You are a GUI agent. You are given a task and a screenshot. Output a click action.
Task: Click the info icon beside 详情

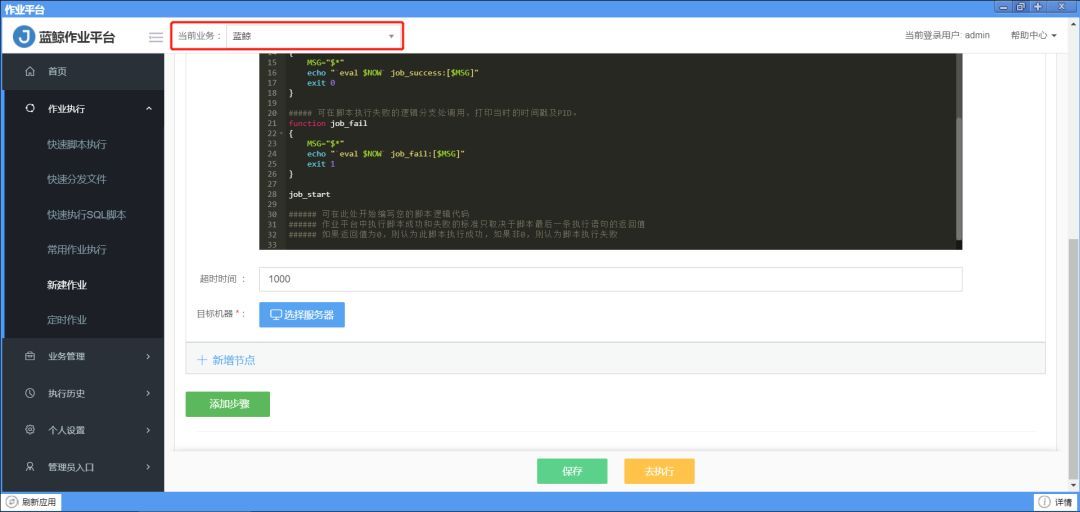pos(1044,502)
